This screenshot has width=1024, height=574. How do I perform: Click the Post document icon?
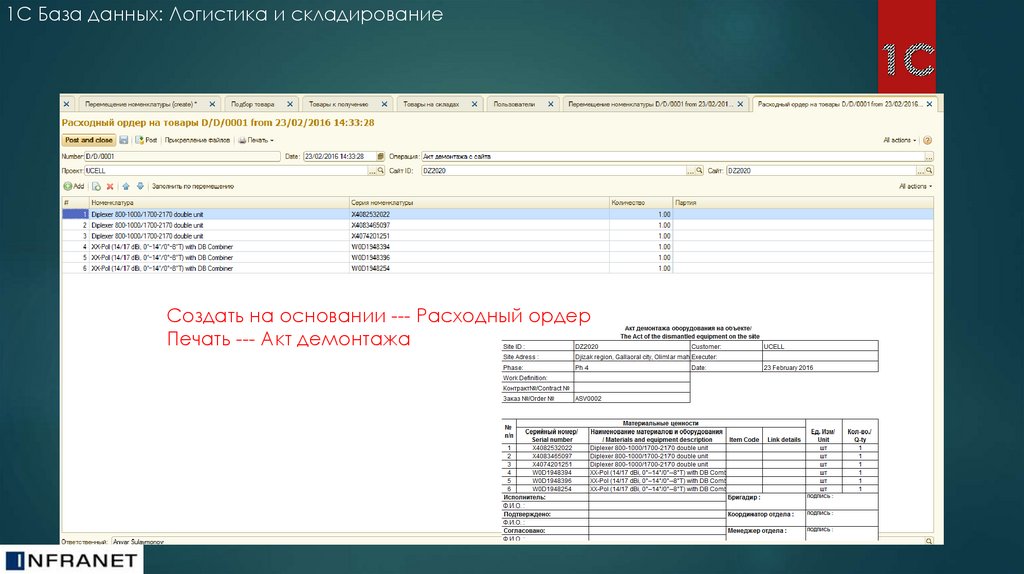tap(139, 140)
